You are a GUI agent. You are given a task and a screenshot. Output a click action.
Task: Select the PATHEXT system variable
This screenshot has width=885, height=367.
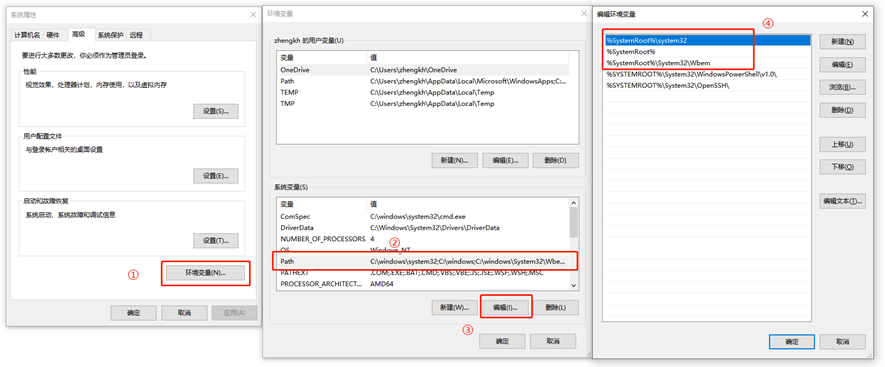pos(423,273)
